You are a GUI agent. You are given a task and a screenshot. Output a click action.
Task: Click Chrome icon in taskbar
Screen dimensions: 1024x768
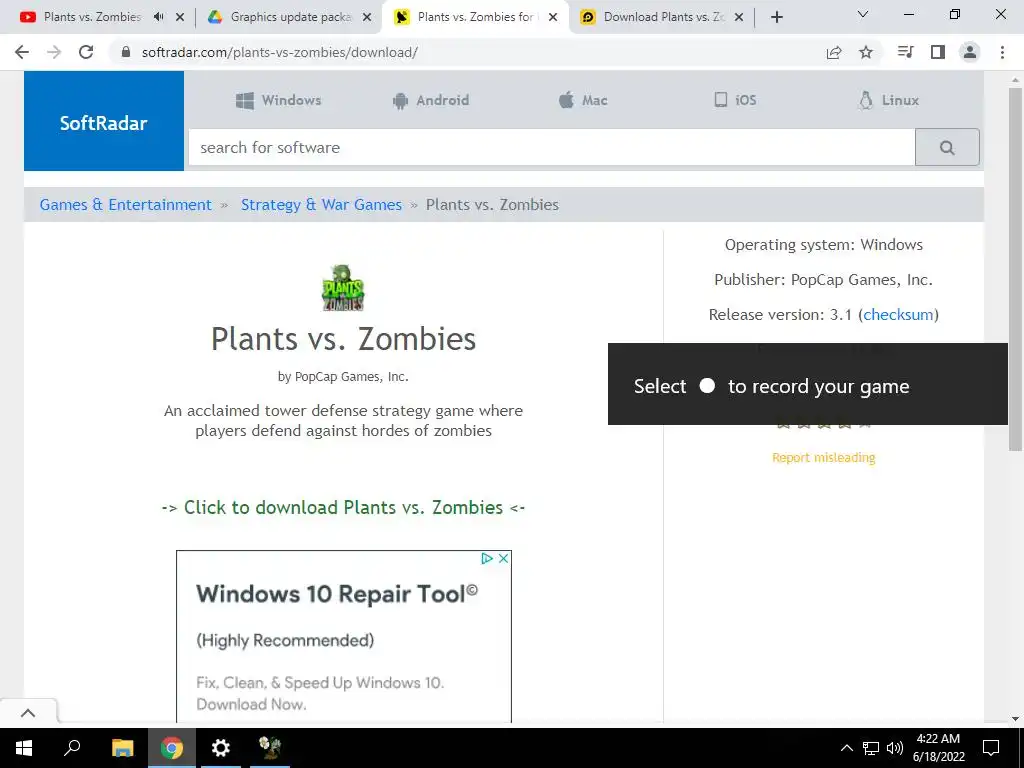172,748
